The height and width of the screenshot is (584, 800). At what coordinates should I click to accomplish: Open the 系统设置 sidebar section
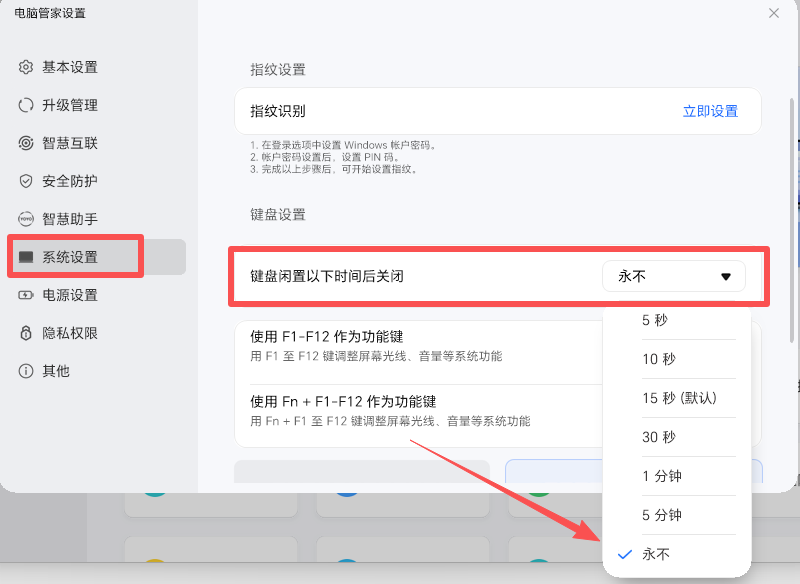70,257
